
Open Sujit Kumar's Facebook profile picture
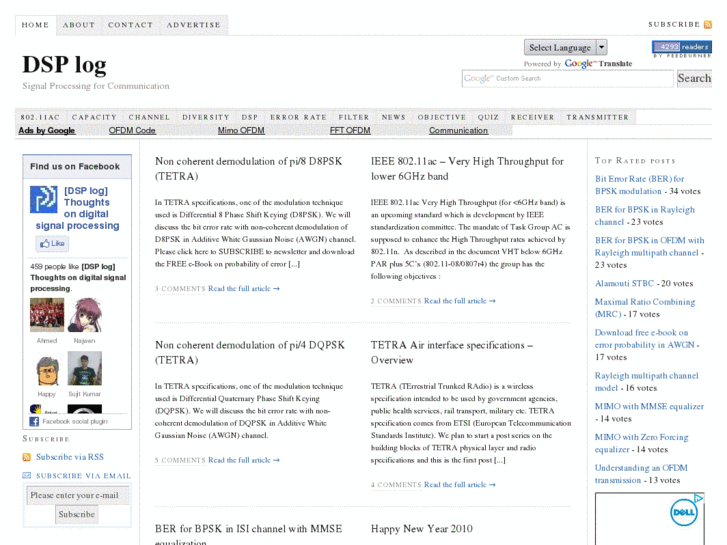(84, 368)
